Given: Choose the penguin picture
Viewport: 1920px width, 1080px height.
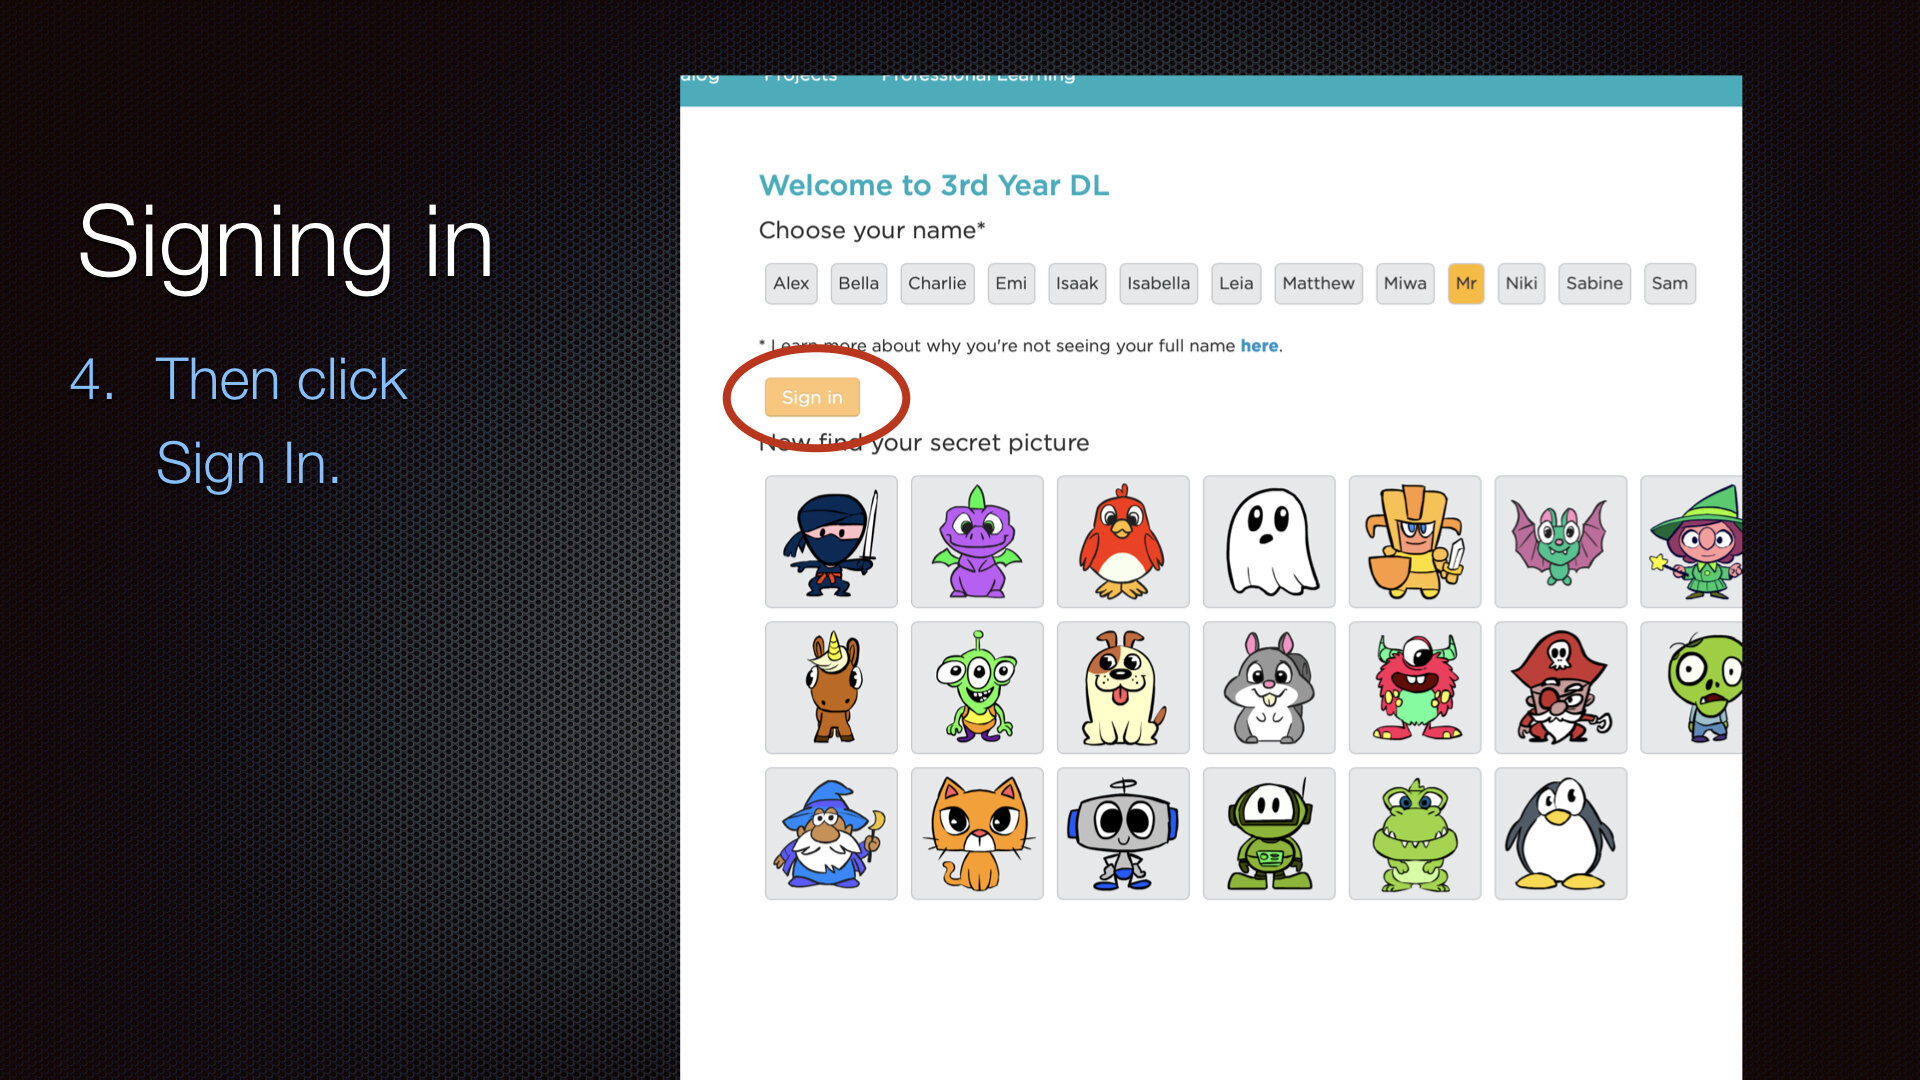Looking at the screenshot, I should click(x=1561, y=834).
